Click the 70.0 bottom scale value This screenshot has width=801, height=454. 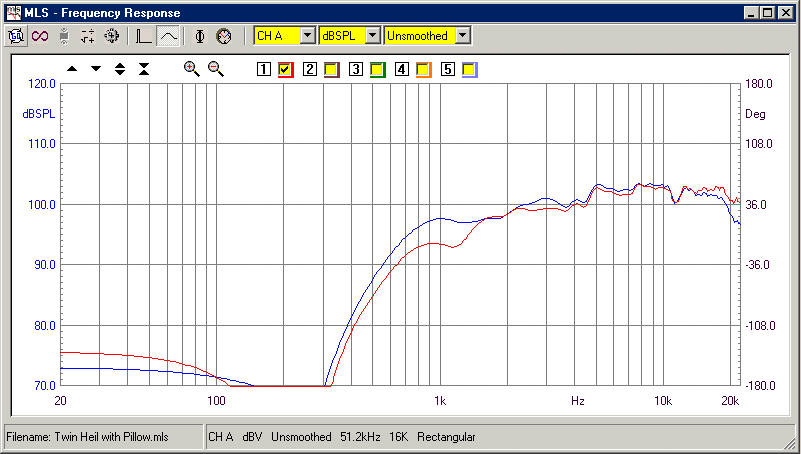pos(44,386)
